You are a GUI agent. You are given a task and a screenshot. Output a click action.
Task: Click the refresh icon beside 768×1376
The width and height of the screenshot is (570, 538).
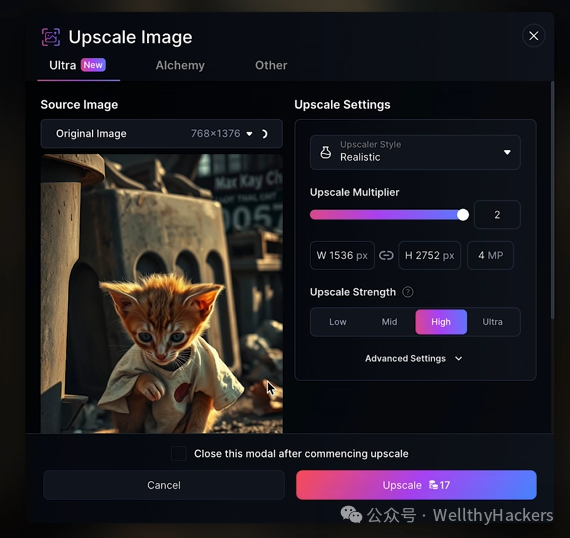pos(265,134)
